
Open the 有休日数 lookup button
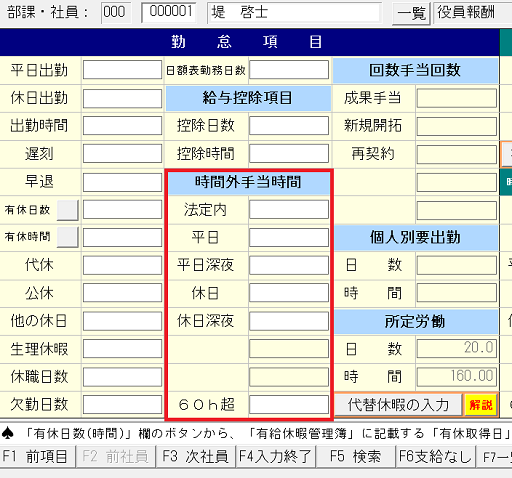[68, 210]
